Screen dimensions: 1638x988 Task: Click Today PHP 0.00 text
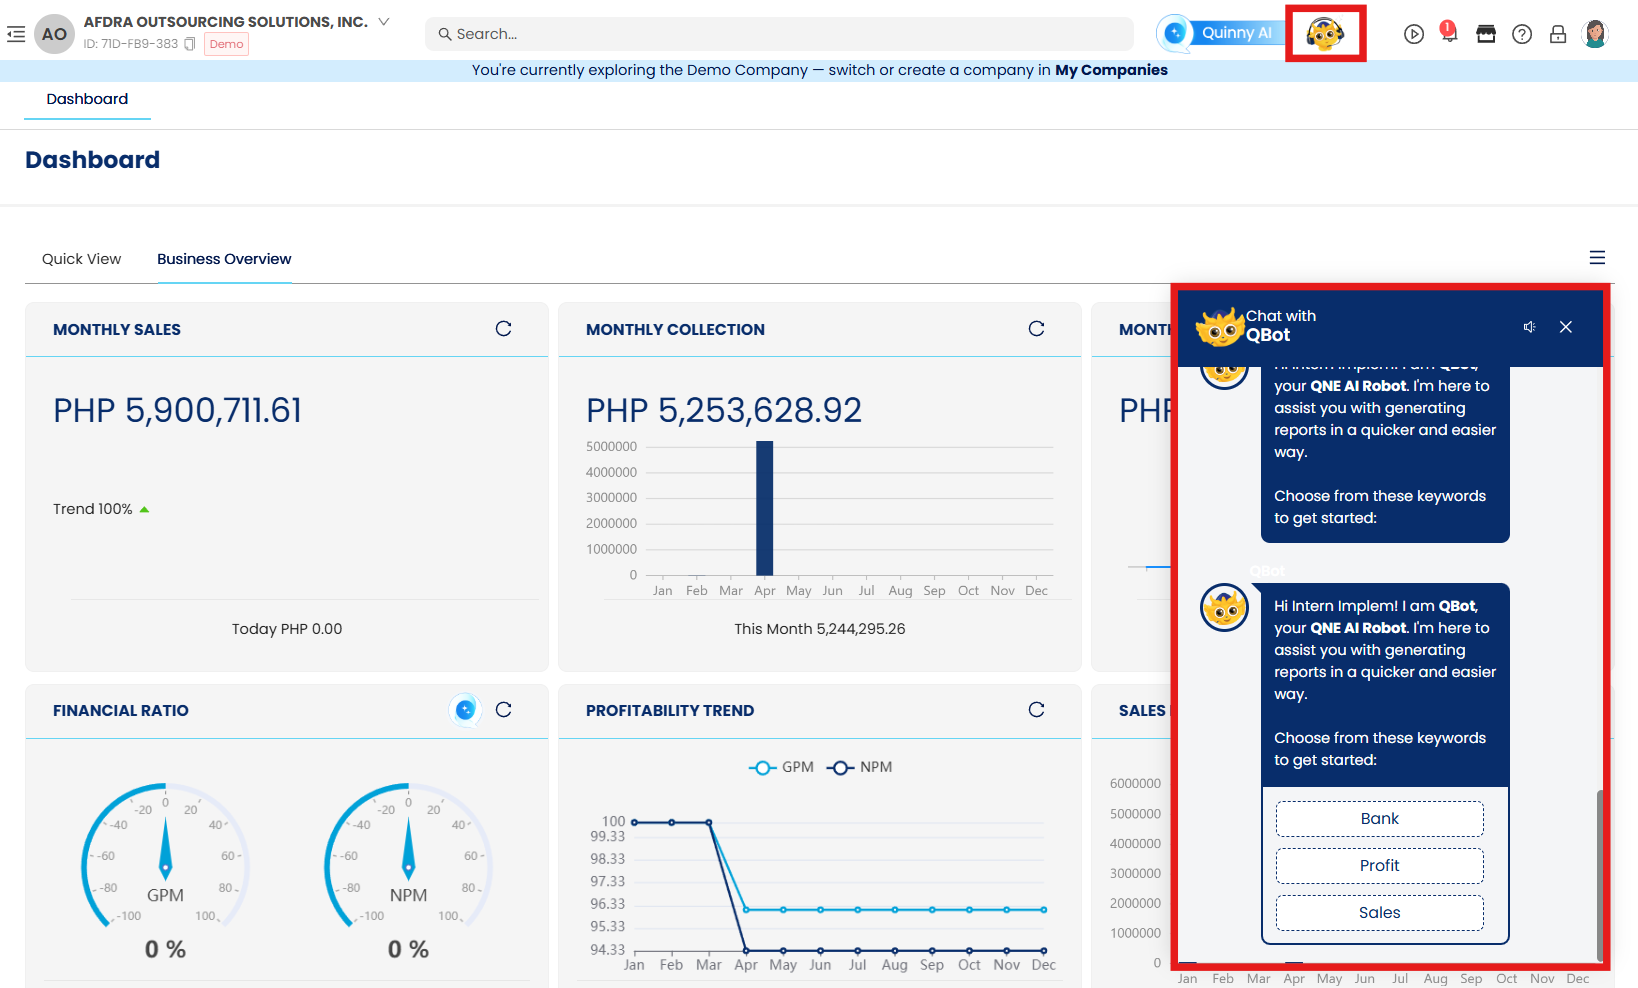point(287,629)
